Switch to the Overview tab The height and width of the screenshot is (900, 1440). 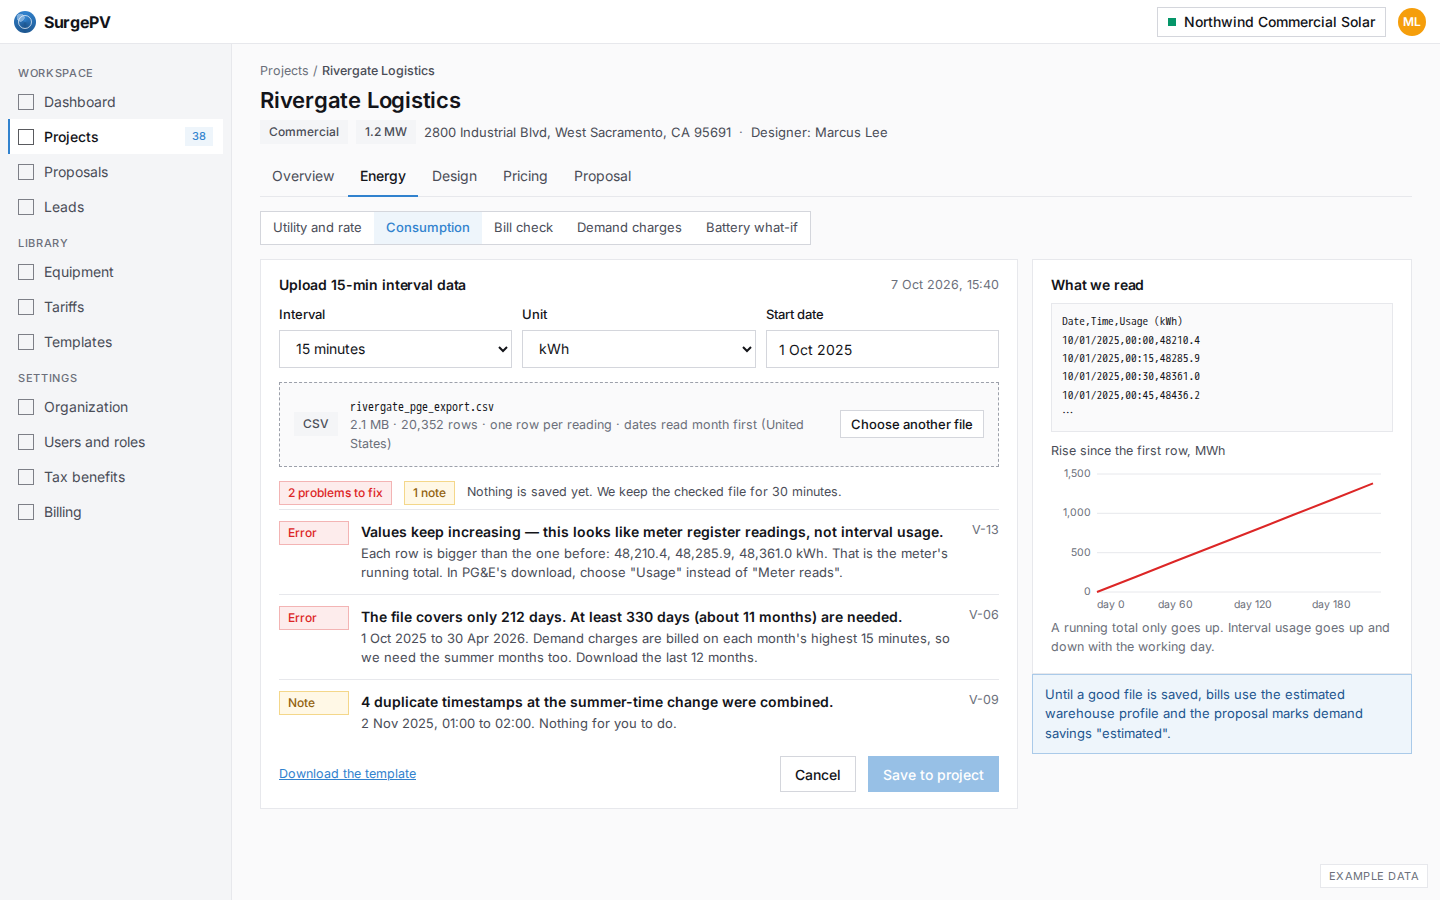[303, 176]
